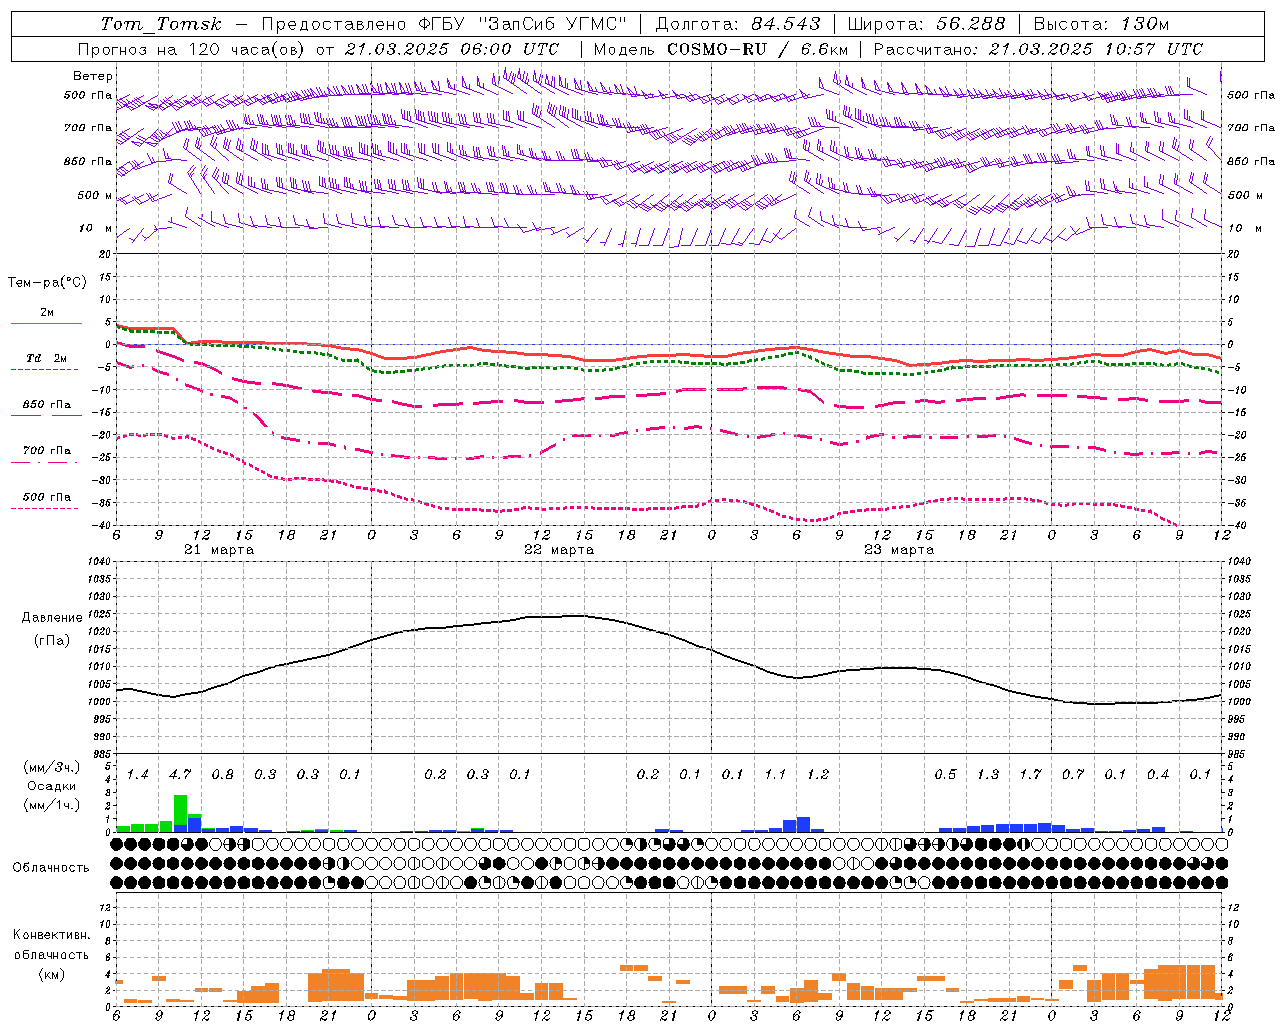Click the (мм/1ч.) precipitation unit label
Viewport: 1280px width, 1024px height.
(x=53, y=805)
